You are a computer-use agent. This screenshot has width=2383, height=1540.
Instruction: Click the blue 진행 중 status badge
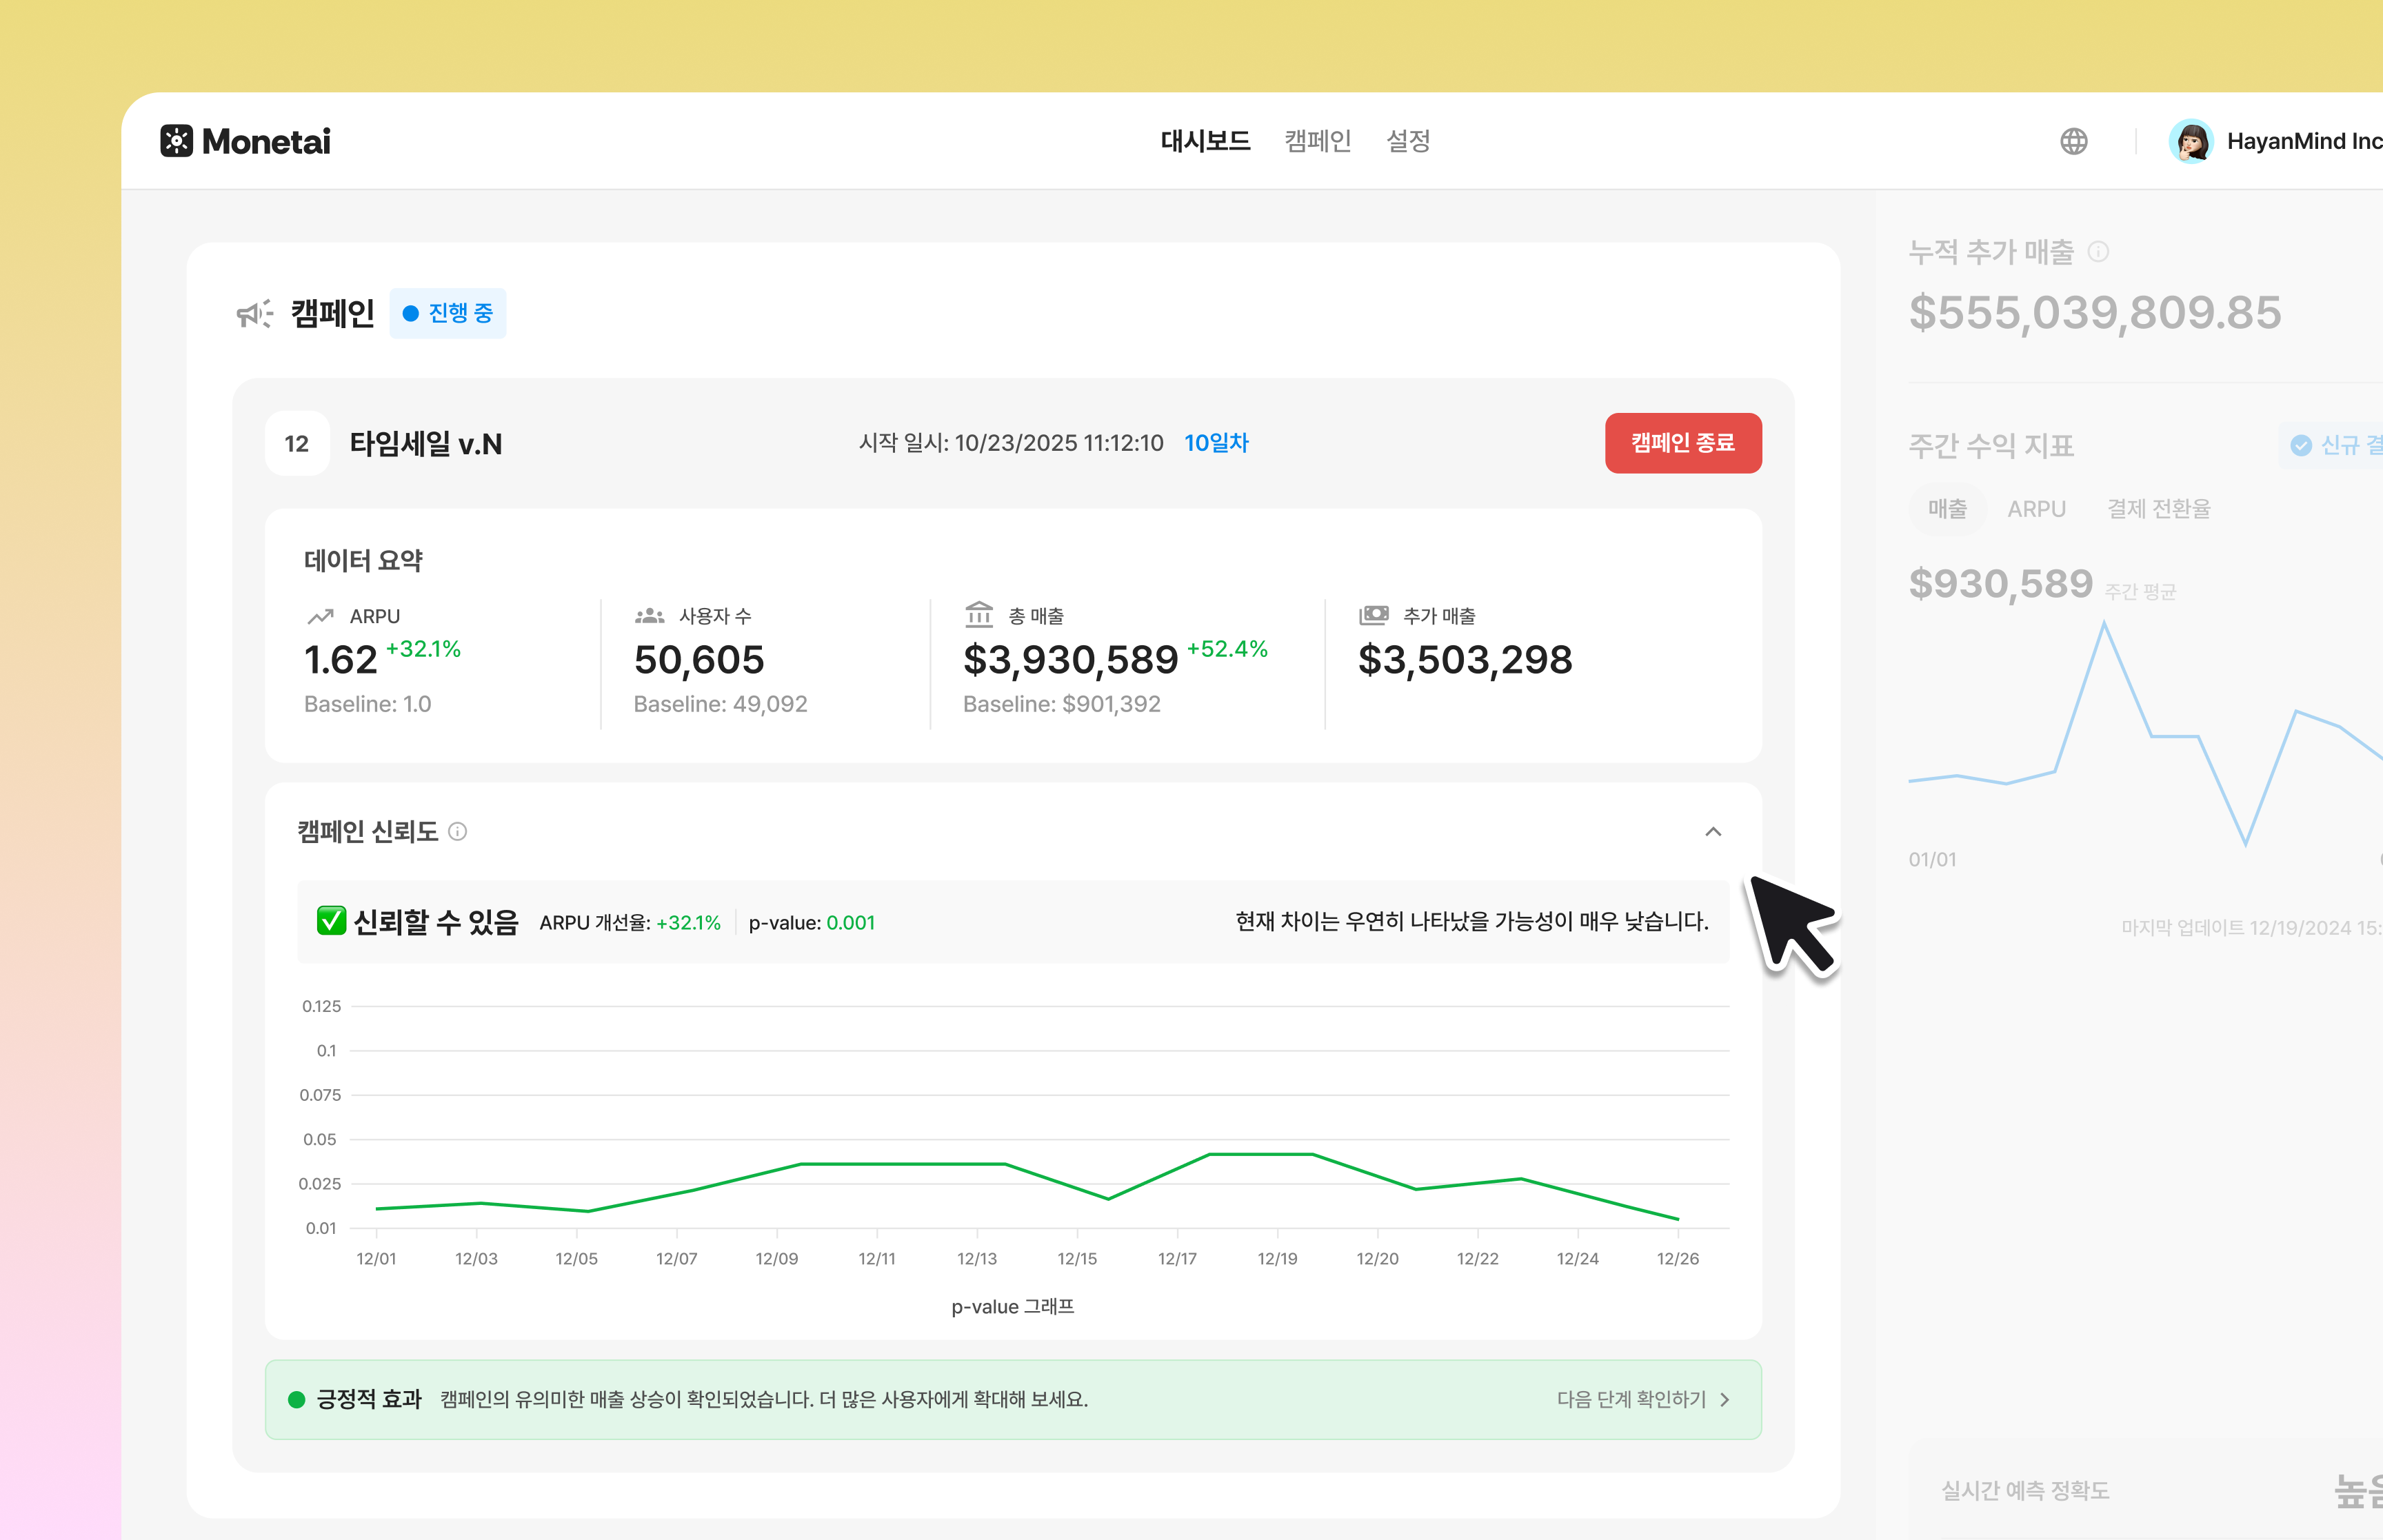pyautogui.click(x=447, y=314)
